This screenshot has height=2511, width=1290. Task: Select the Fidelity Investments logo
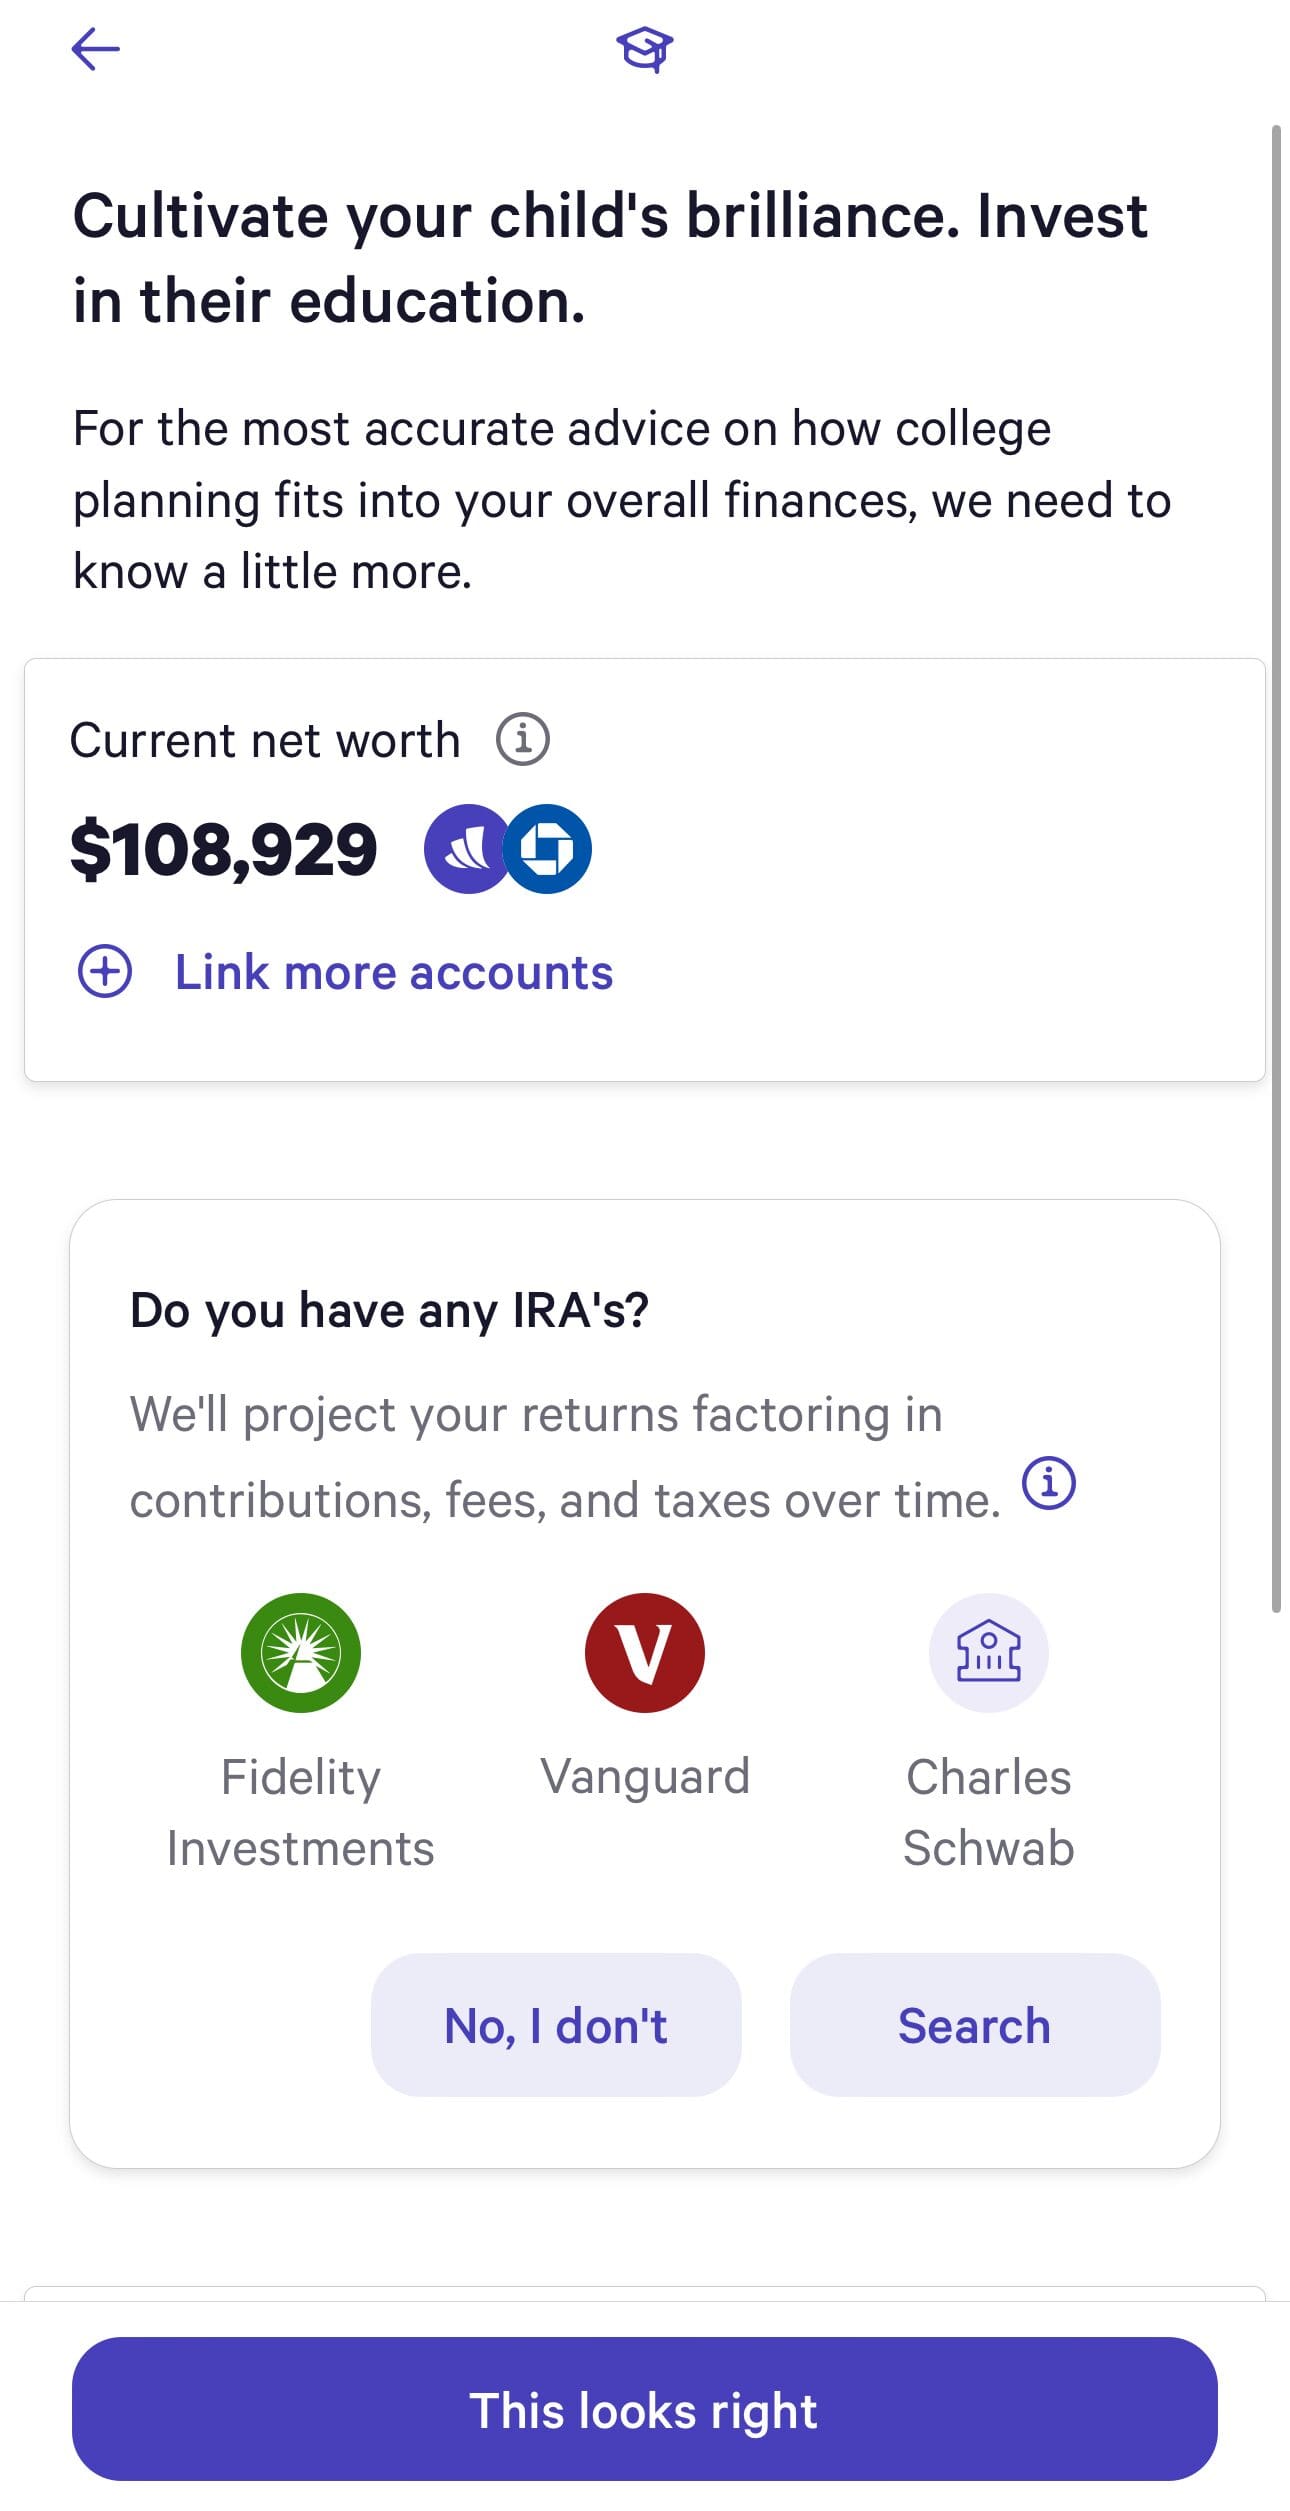(x=301, y=1652)
